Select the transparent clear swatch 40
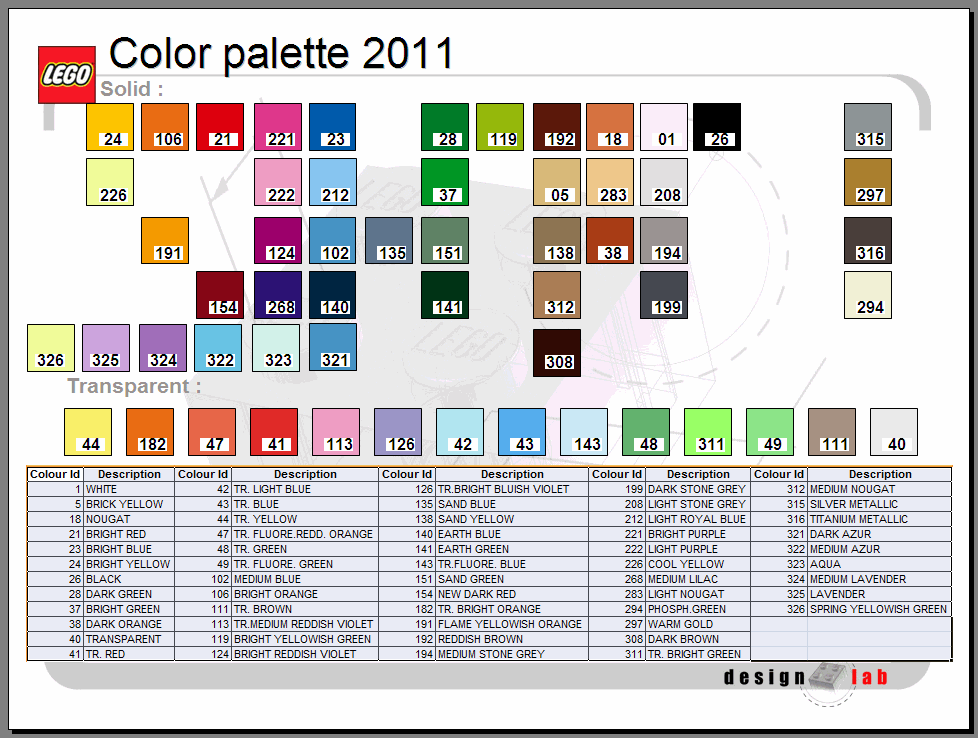Screen dimensions: 978x738 (894, 432)
